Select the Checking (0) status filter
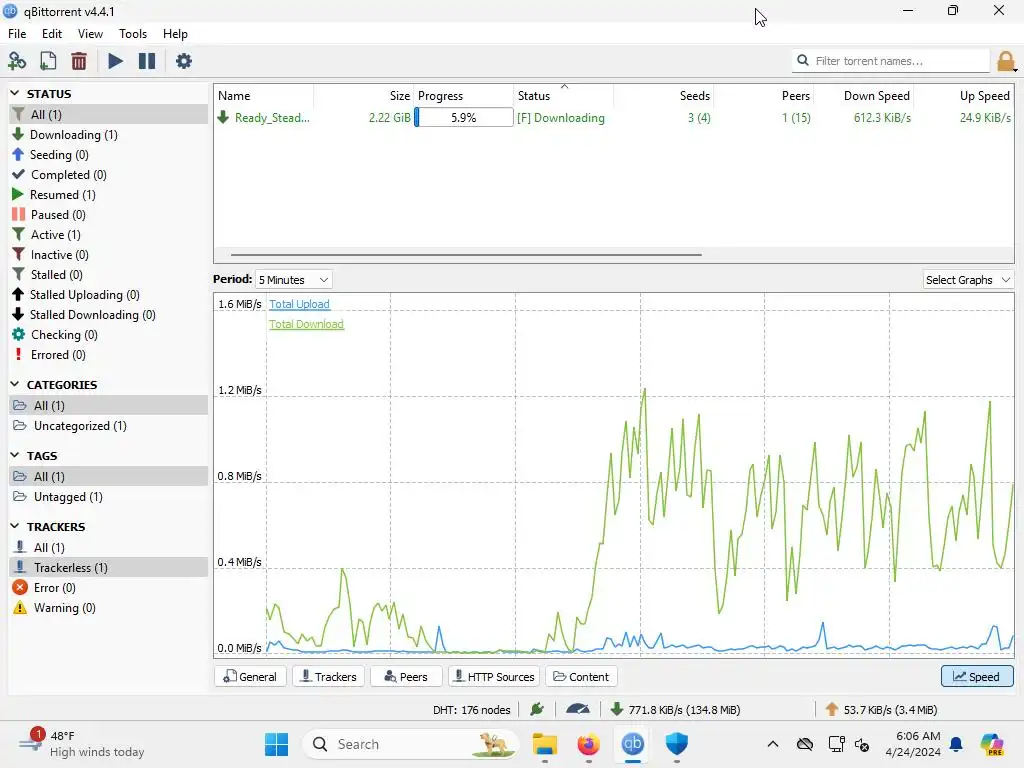This screenshot has width=1024, height=768. point(108,335)
